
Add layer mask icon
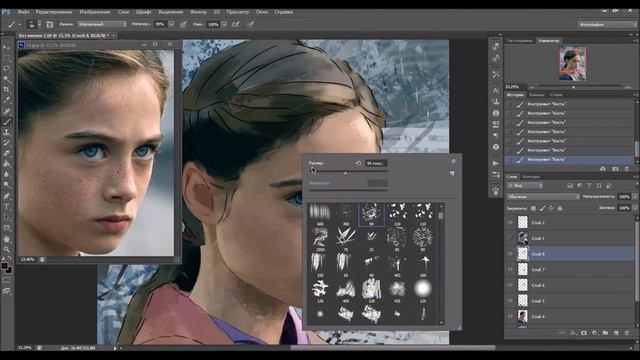point(584,333)
